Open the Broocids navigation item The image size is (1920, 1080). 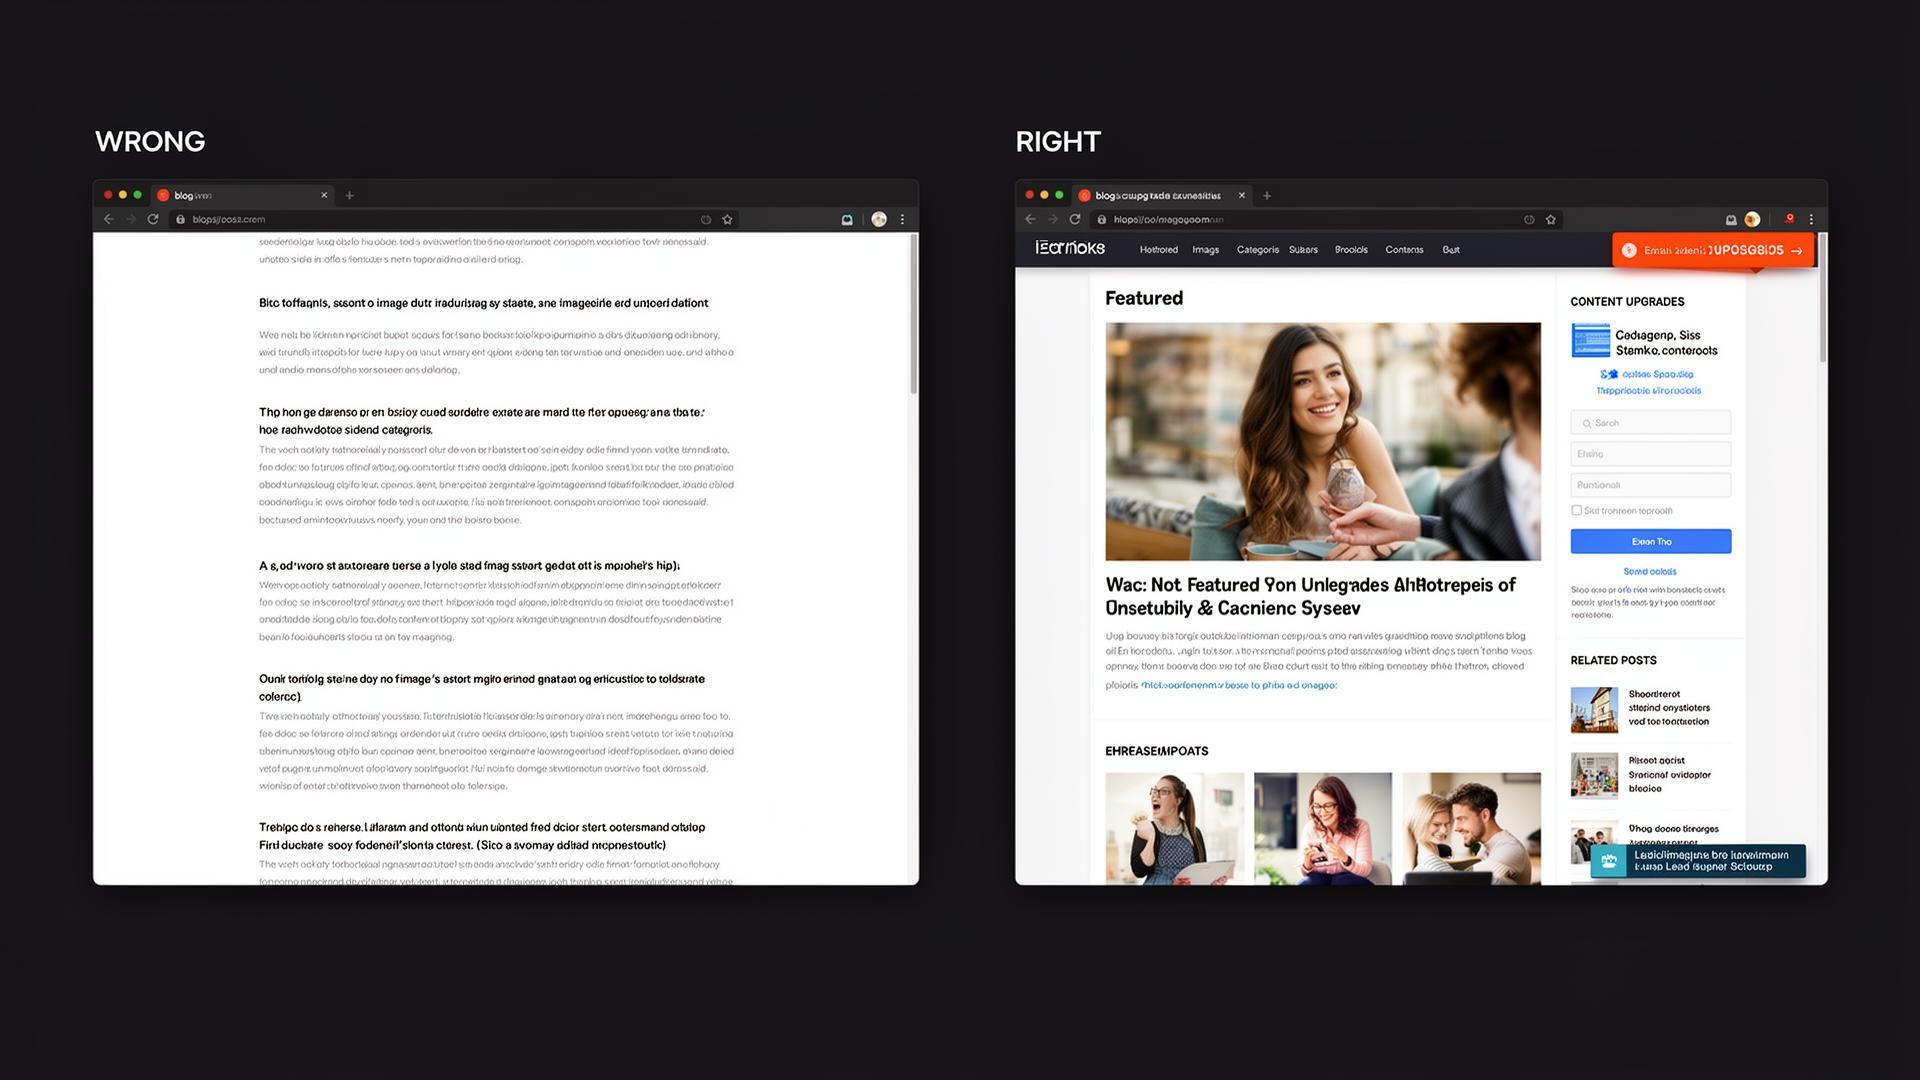coord(1351,250)
